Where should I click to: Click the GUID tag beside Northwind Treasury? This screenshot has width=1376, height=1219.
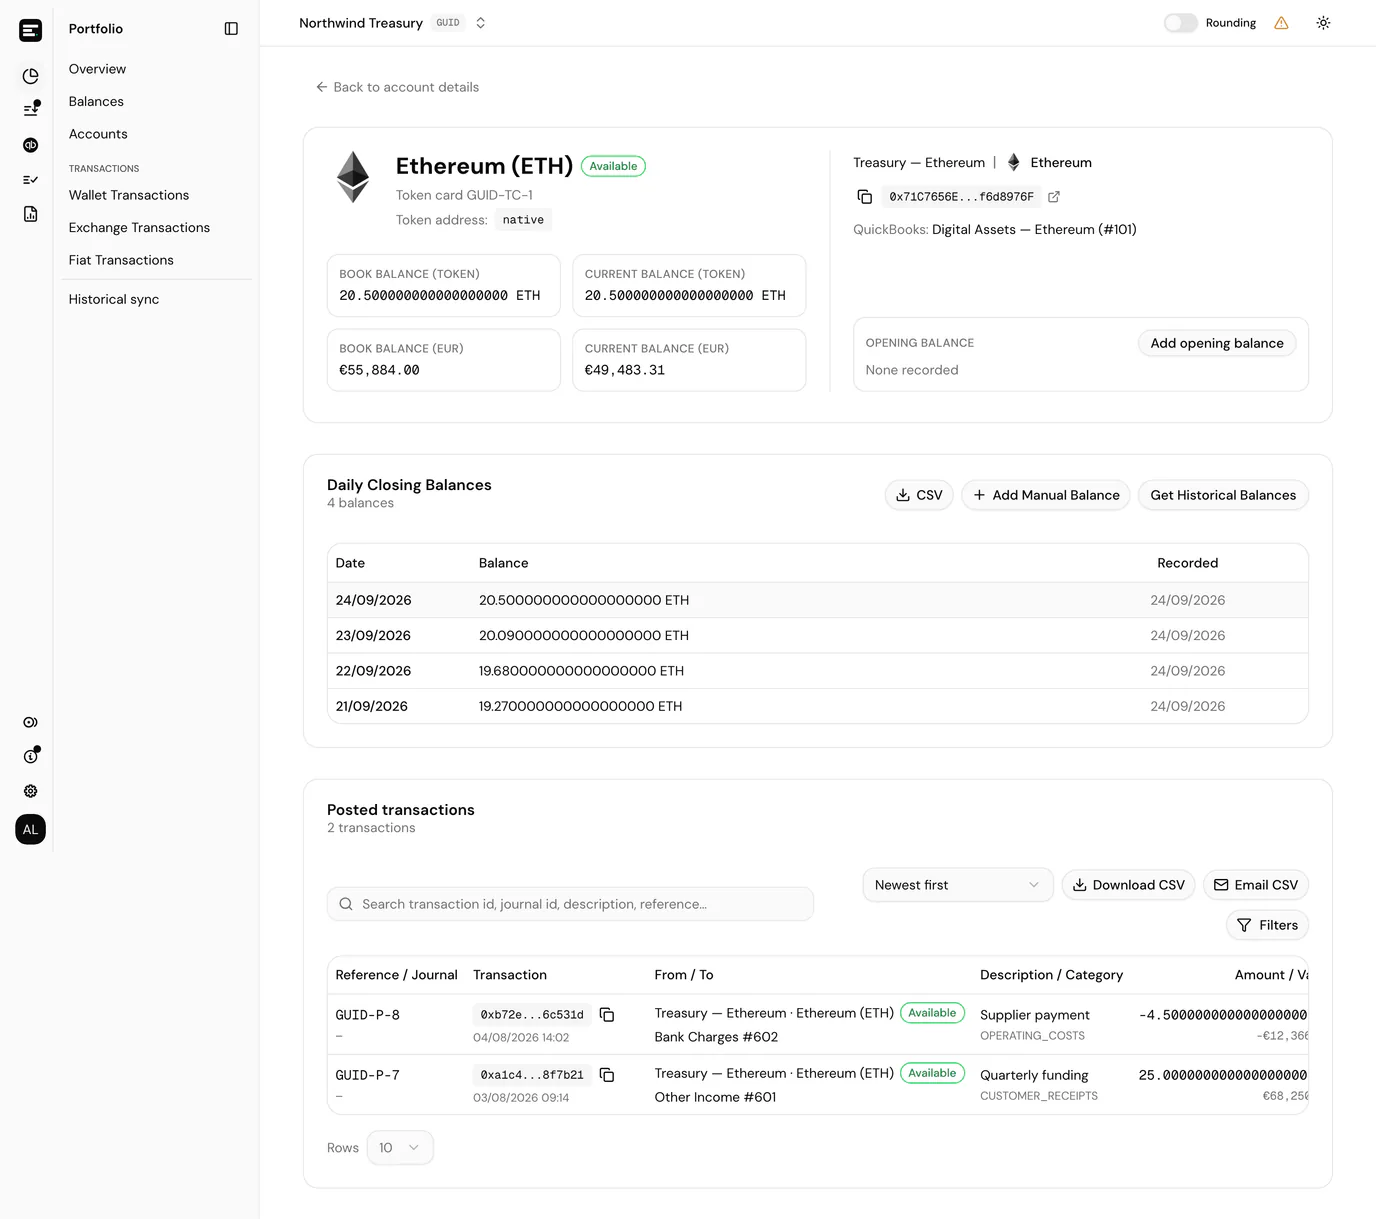point(448,23)
